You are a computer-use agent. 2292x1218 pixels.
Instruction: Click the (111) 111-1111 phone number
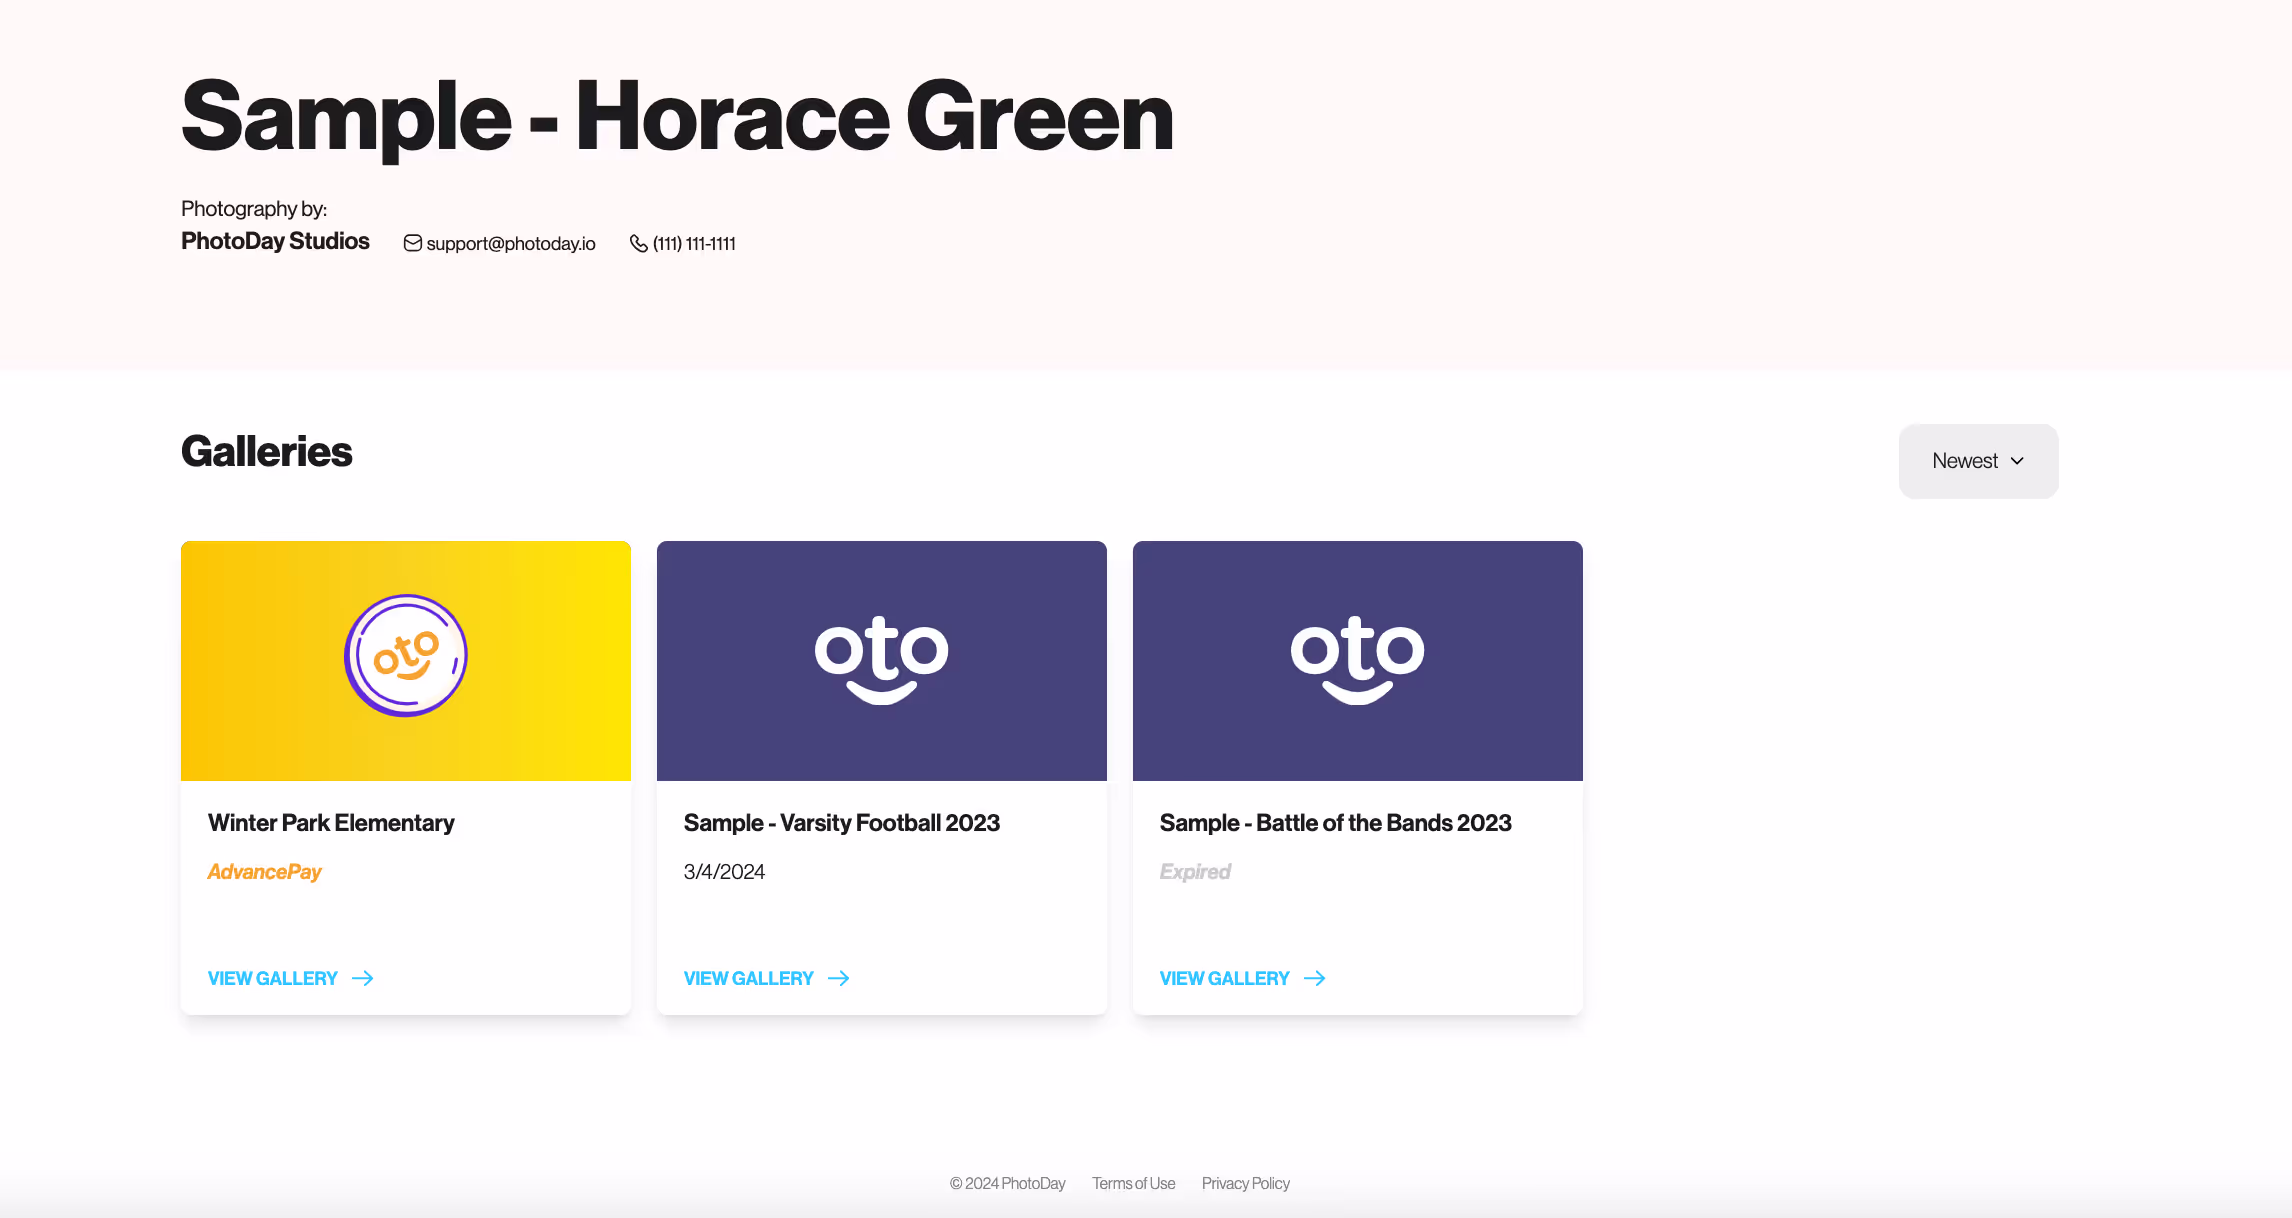point(694,243)
